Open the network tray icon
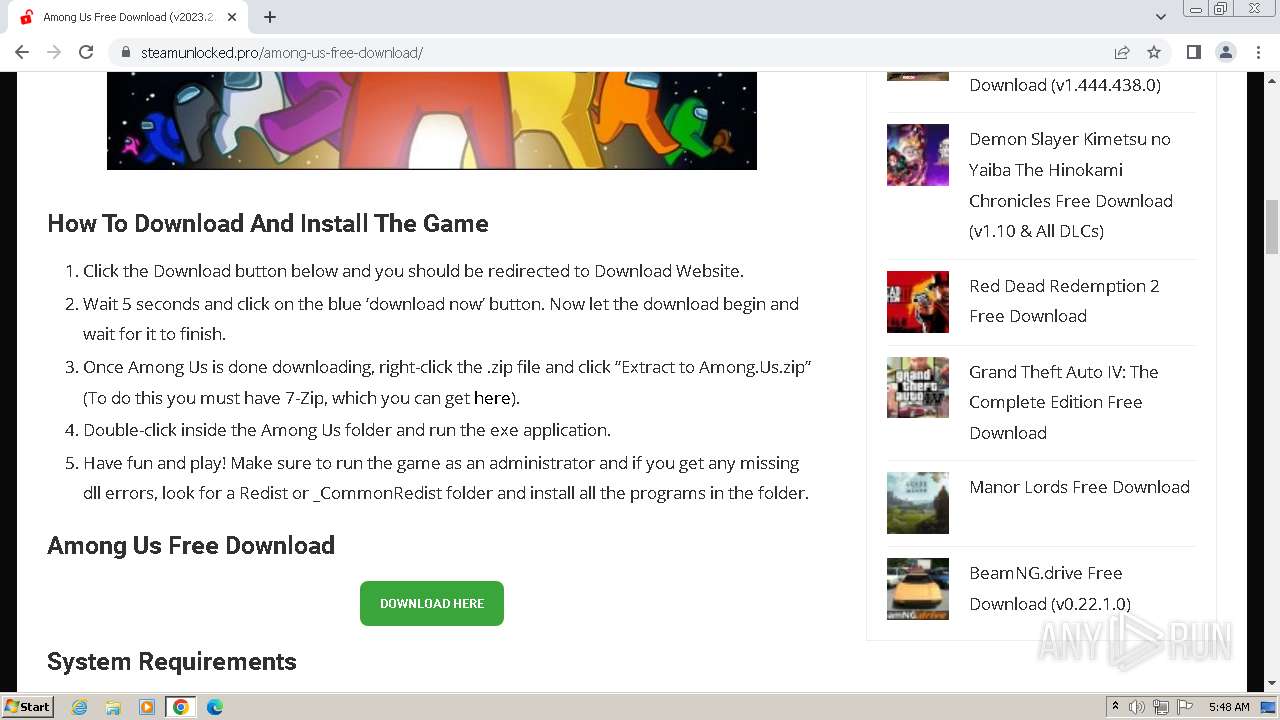 (1161, 707)
